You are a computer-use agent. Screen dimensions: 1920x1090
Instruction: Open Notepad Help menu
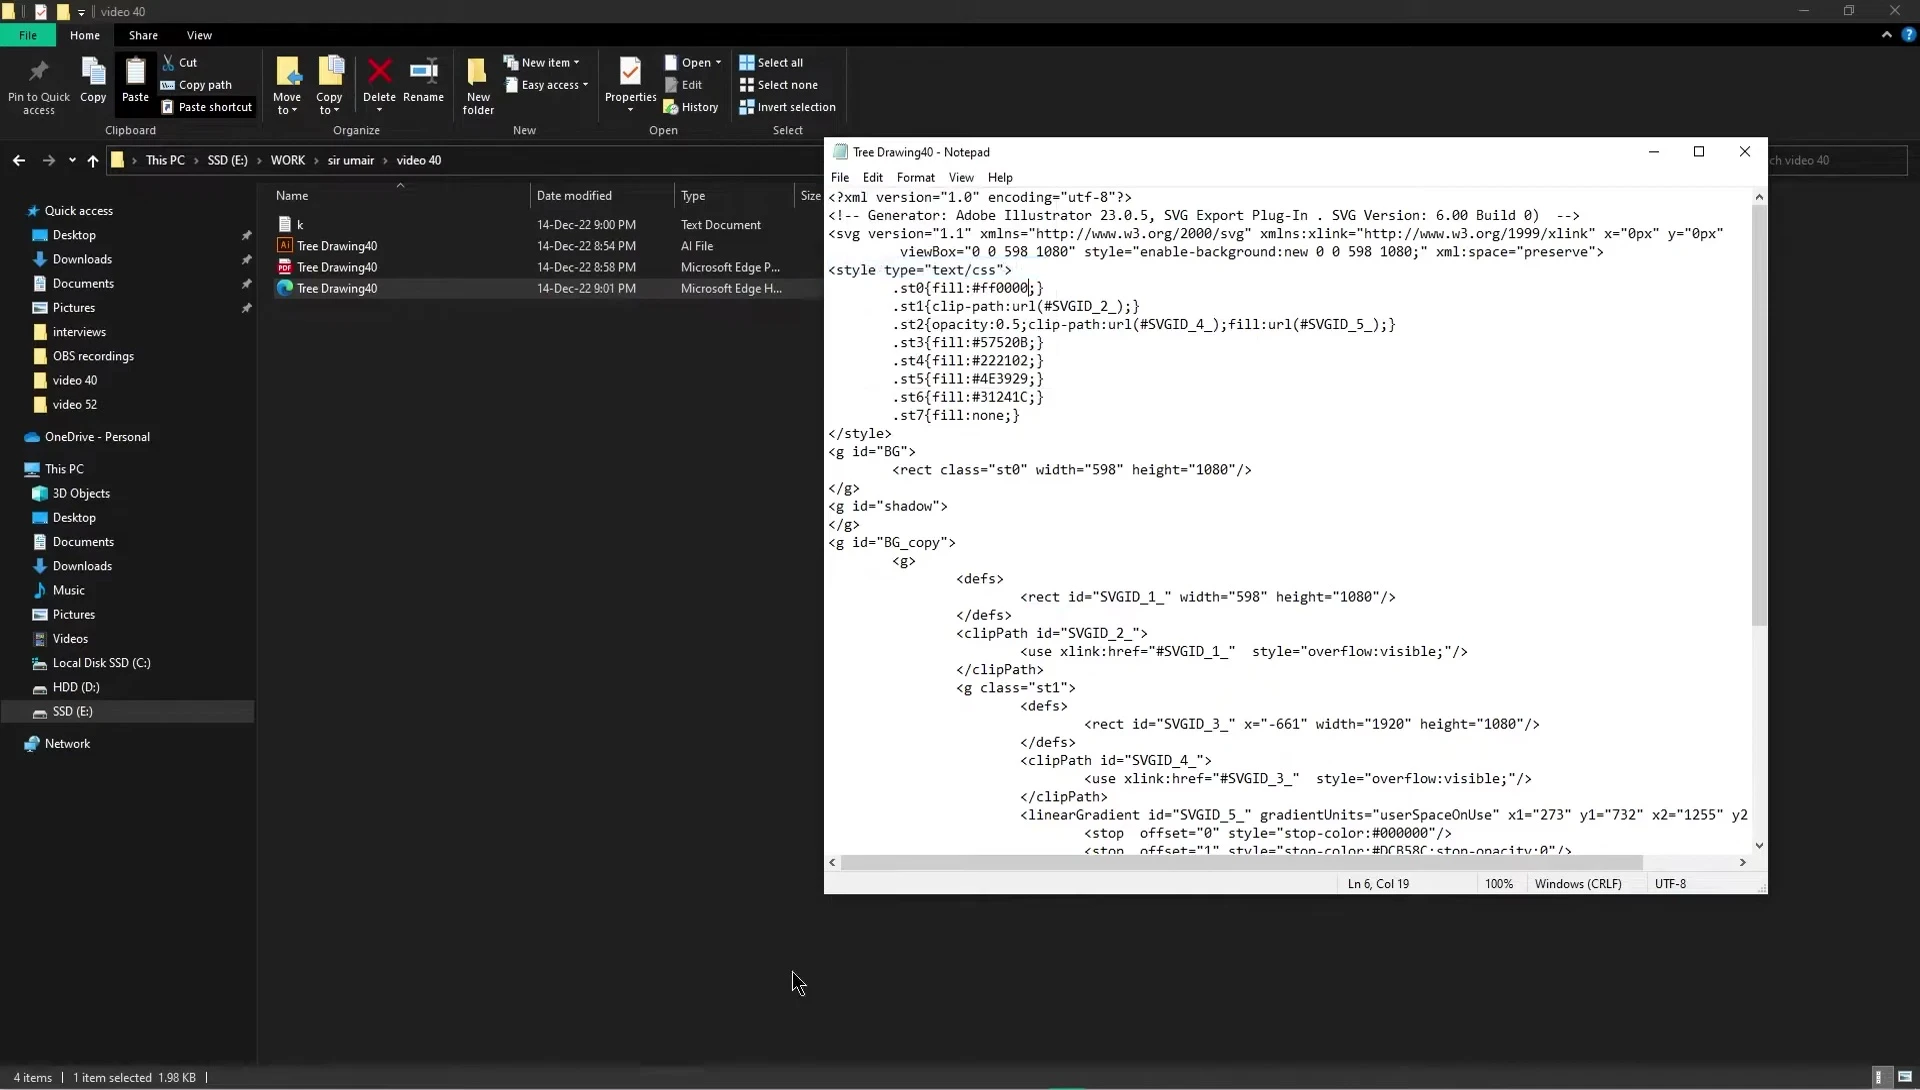coord(1000,177)
